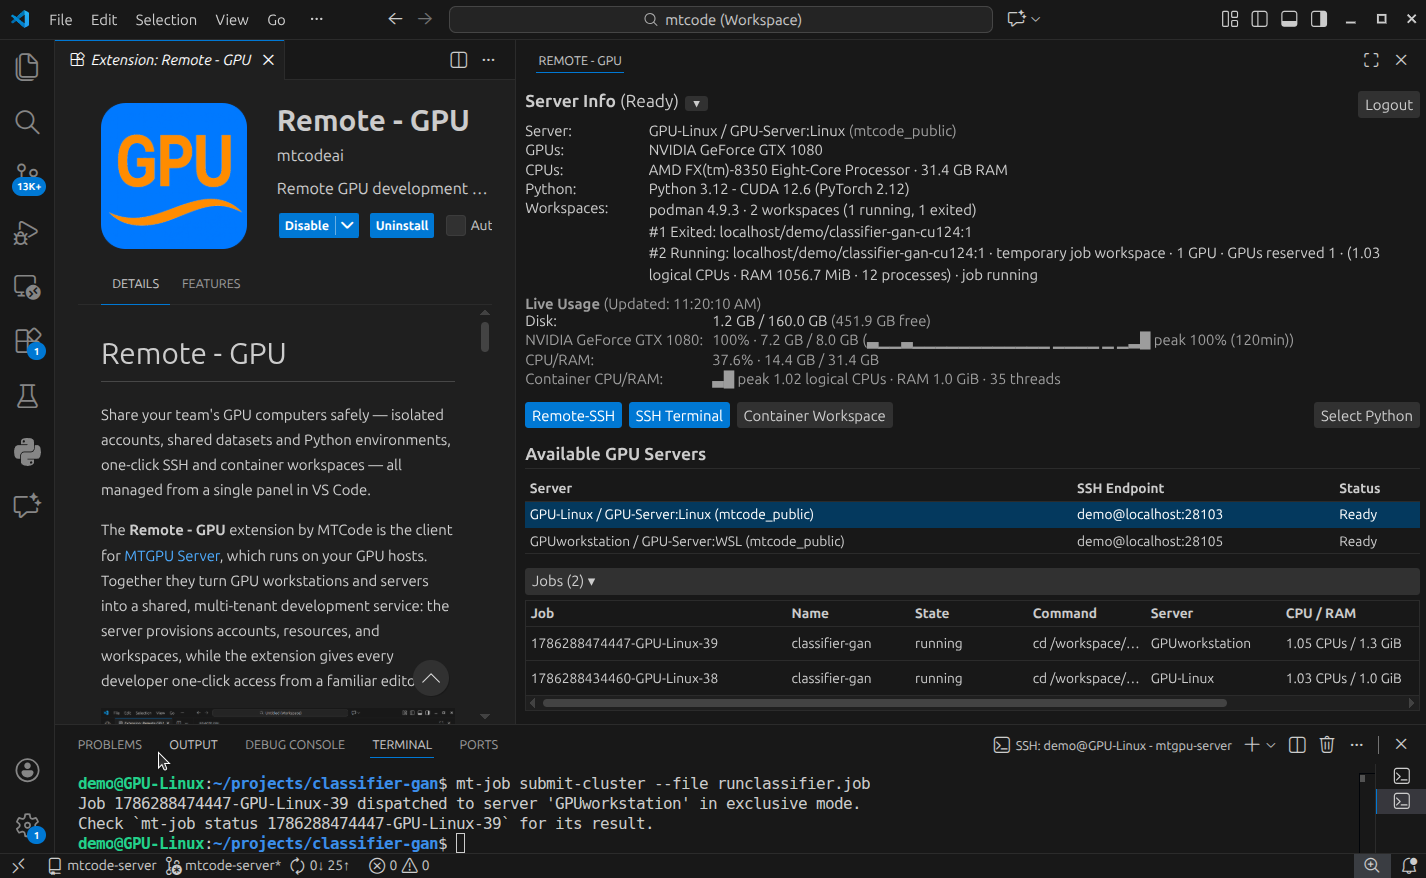Open the Run and Debug view
The height and width of the screenshot is (878, 1426).
tap(27, 232)
